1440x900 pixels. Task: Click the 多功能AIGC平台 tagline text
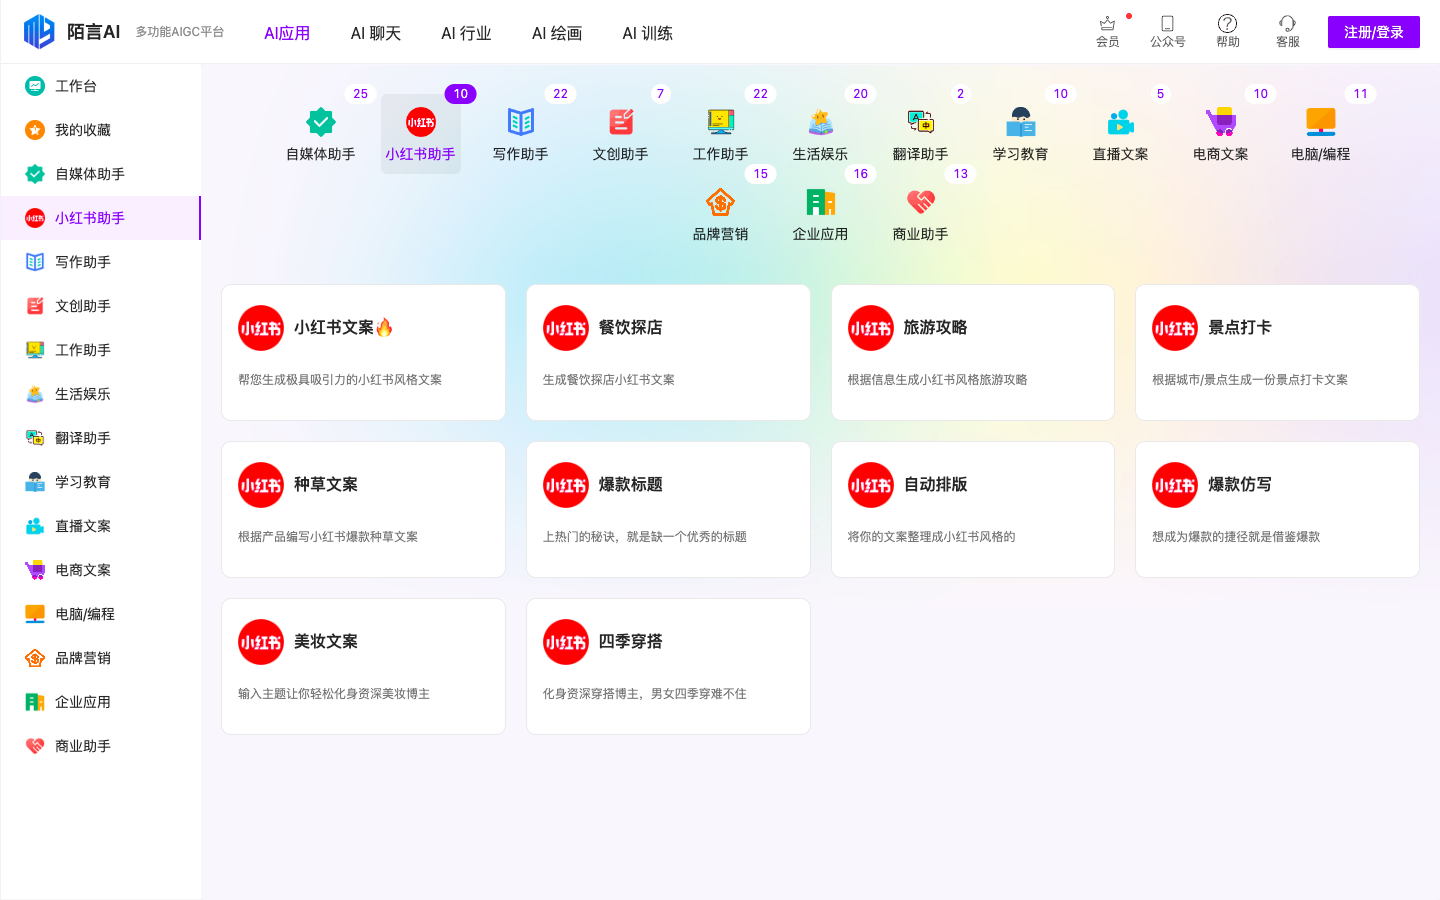click(x=180, y=32)
